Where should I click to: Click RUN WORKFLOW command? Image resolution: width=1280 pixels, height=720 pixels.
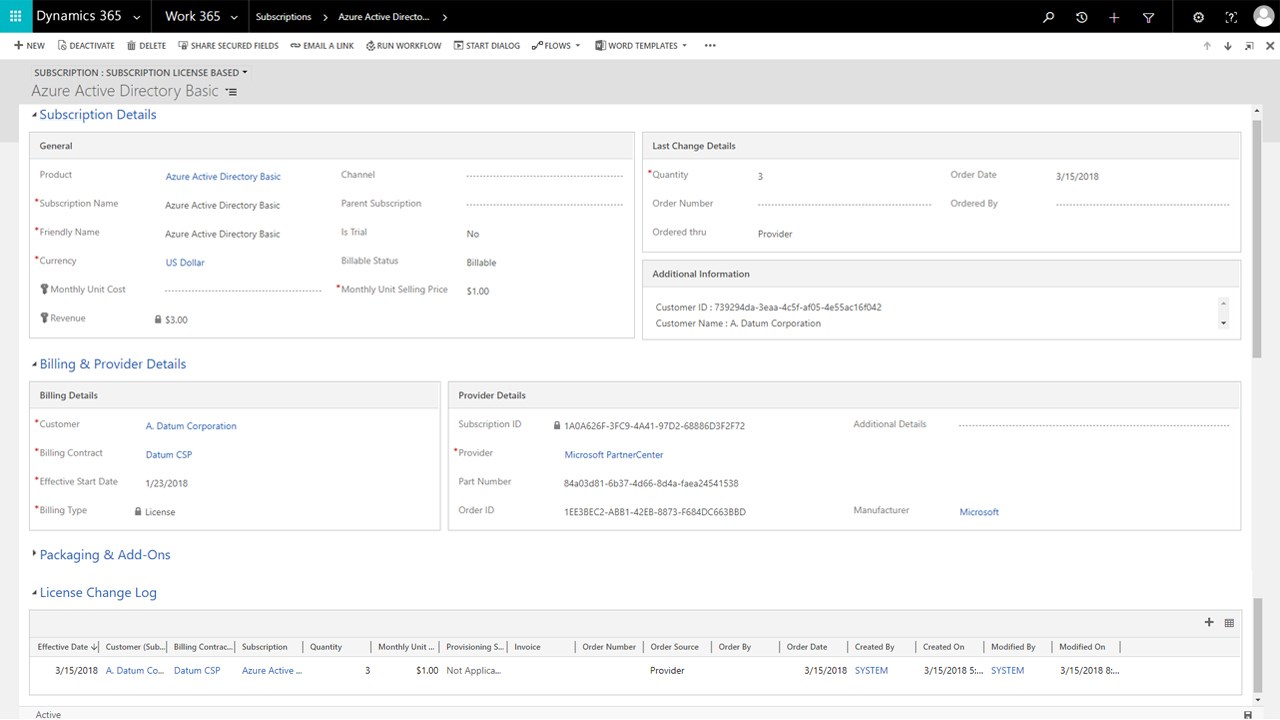403,46
